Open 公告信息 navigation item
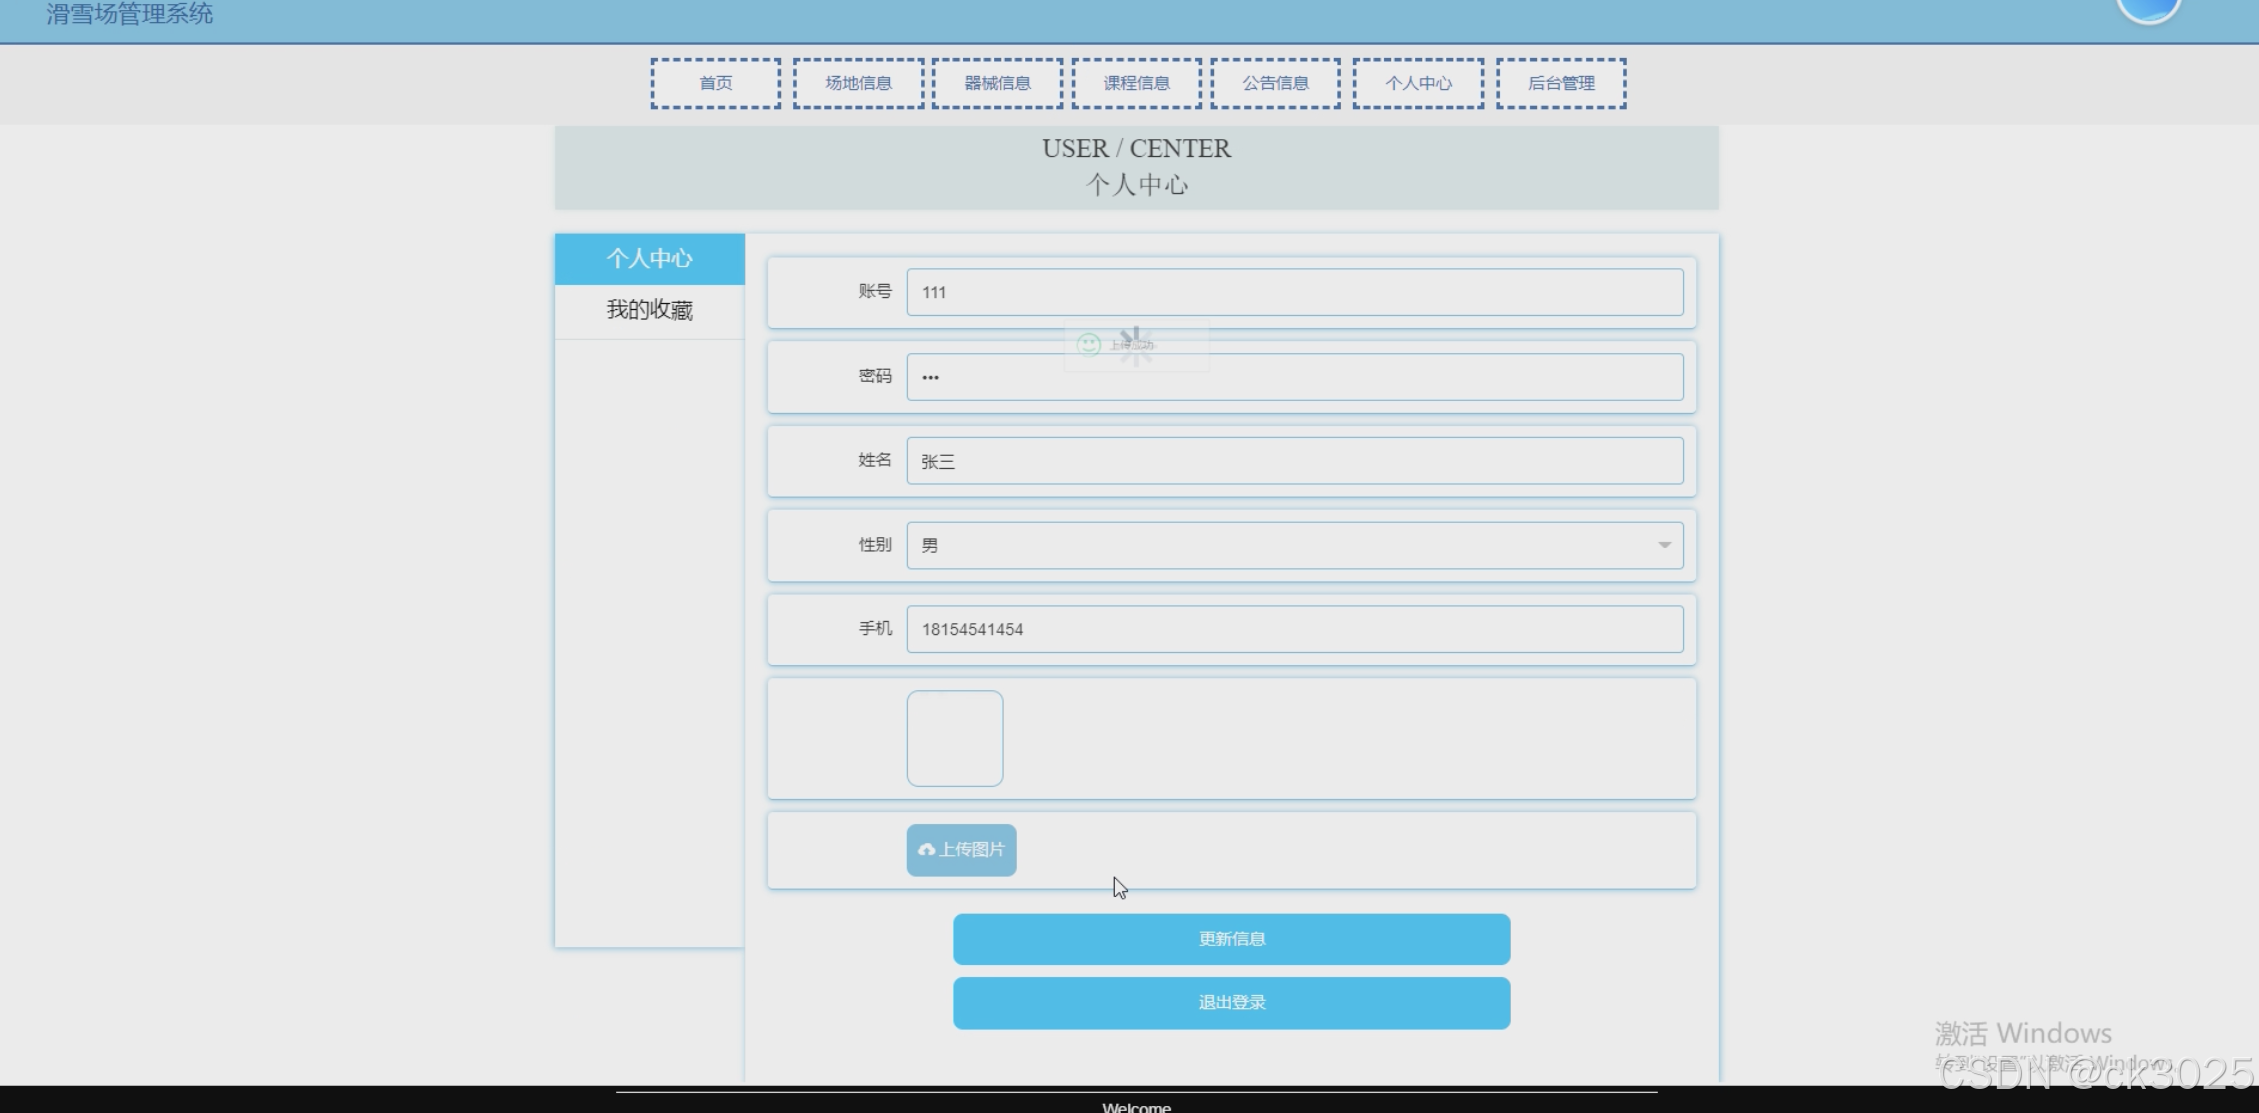This screenshot has width=2259, height=1113. tap(1275, 83)
